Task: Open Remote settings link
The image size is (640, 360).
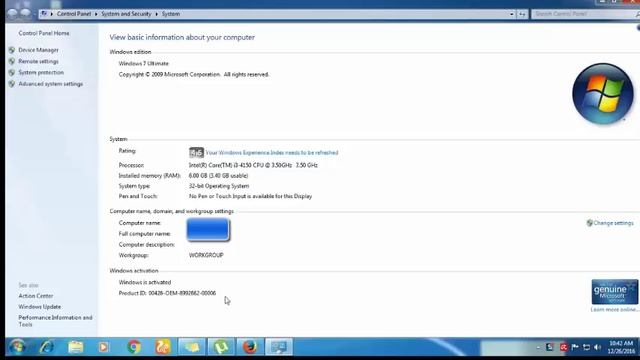Action: pyautogui.click(x=38, y=61)
